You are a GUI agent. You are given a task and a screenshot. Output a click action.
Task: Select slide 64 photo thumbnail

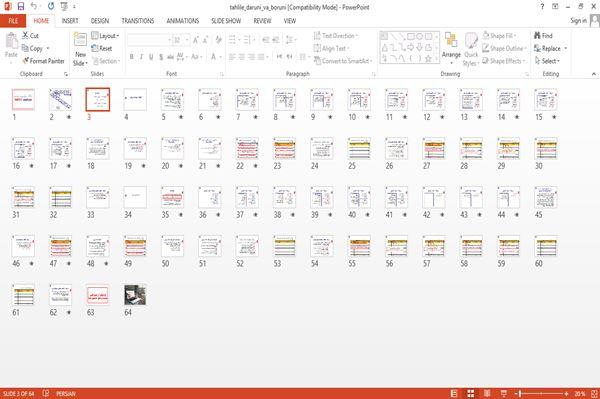tap(135, 295)
